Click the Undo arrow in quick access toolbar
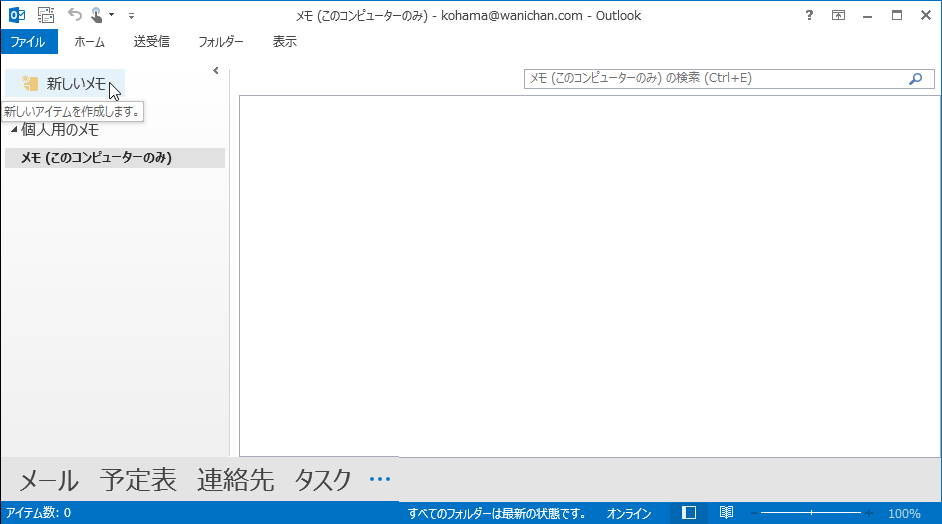Screen dimensions: 942x524 click(x=74, y=14)
